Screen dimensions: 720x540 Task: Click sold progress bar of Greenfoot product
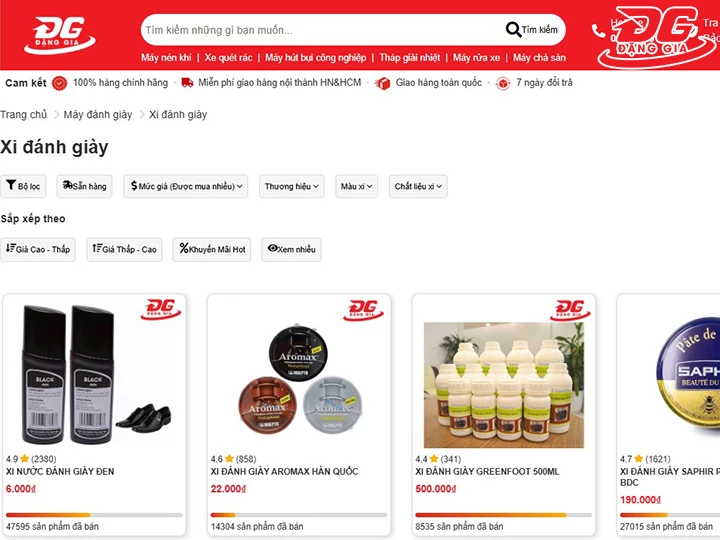(x=503, y=515)
